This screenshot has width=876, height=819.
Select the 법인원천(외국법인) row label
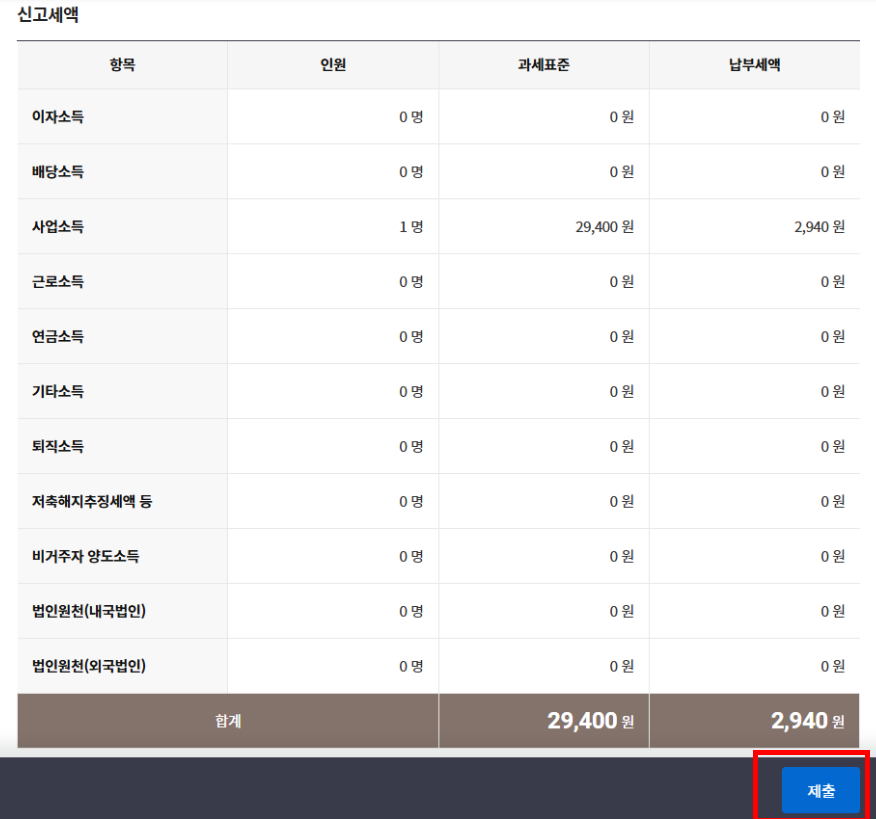pos(89,666)
